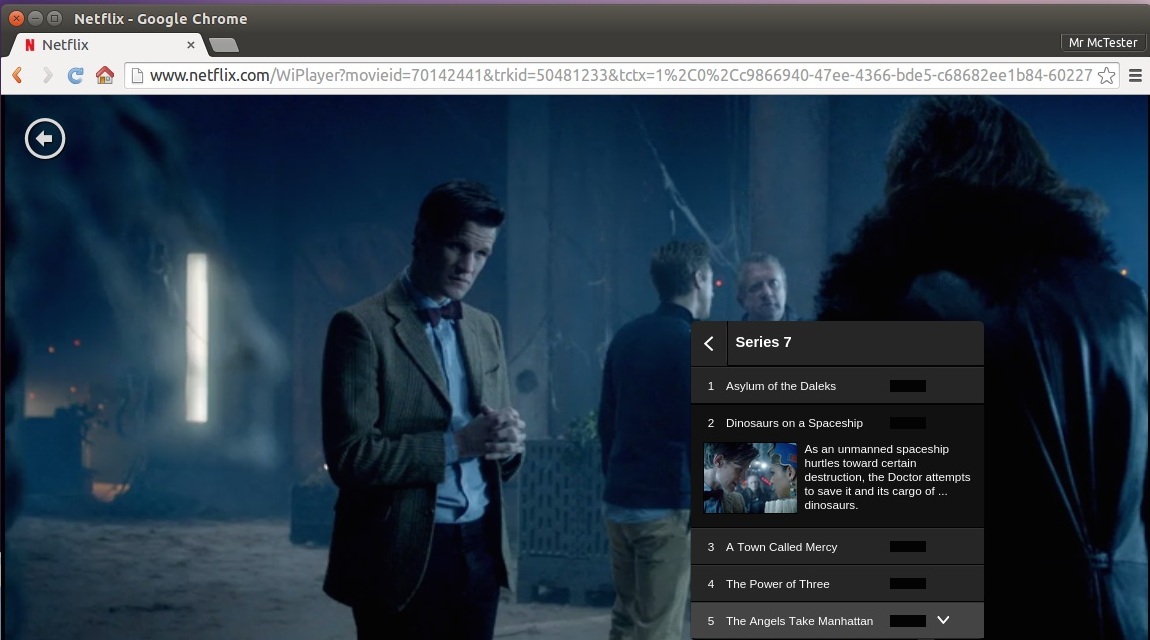
Task: Open the Mr McTester profile button
Action: (x=1102, y=43)
